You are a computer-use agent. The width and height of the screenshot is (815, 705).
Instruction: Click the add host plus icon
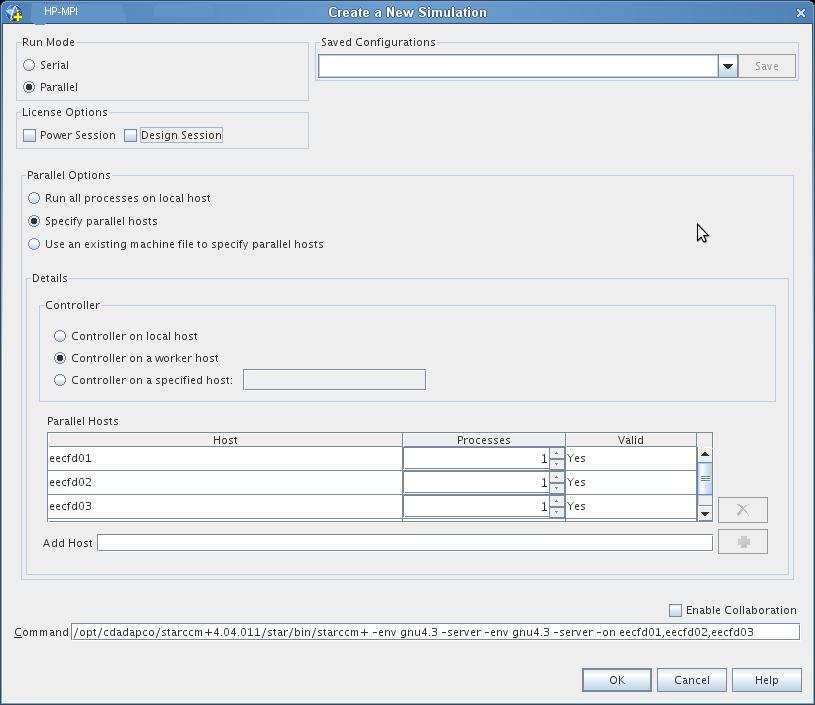point(743,543)
